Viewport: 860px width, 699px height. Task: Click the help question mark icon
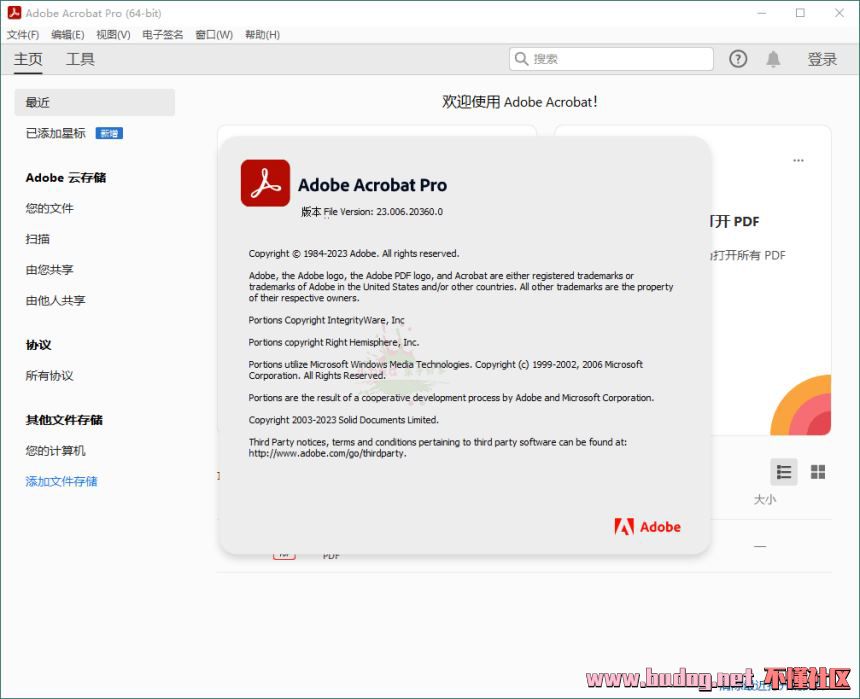coord(738,59)
